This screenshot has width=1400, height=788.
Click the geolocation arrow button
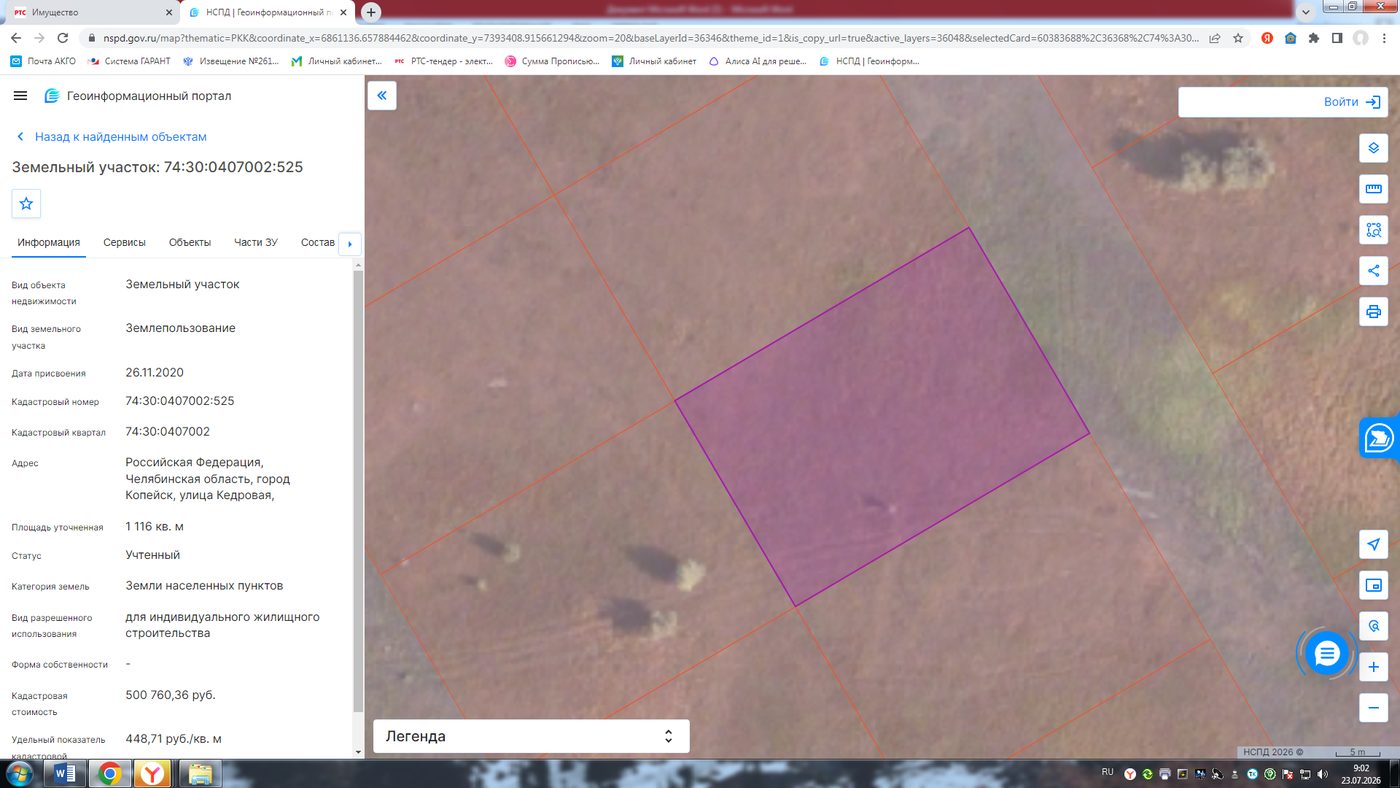(x=1374, y=544)
